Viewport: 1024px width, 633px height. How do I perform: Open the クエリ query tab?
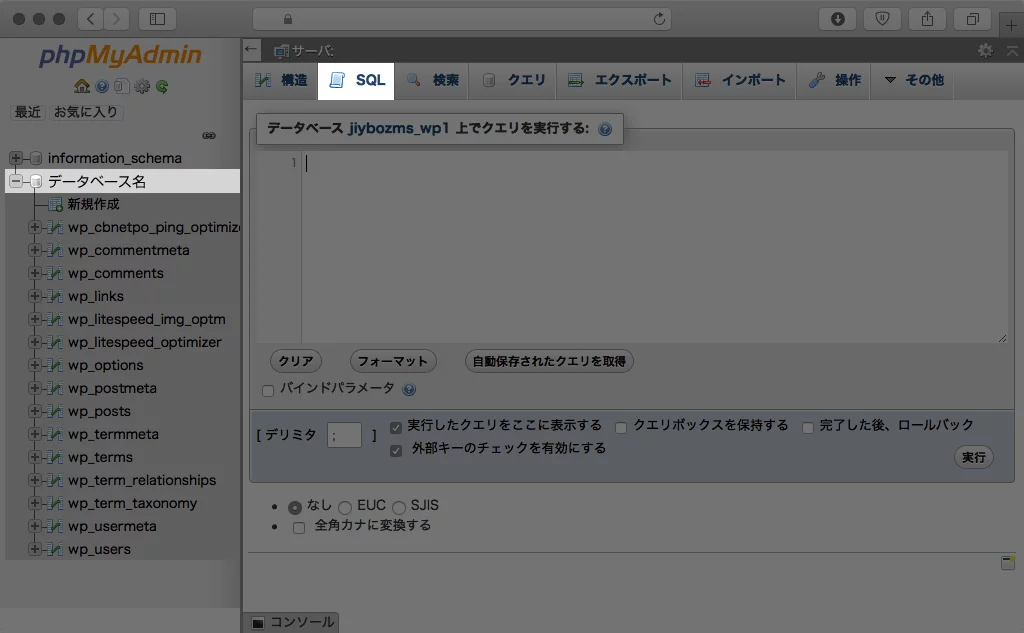513,80
